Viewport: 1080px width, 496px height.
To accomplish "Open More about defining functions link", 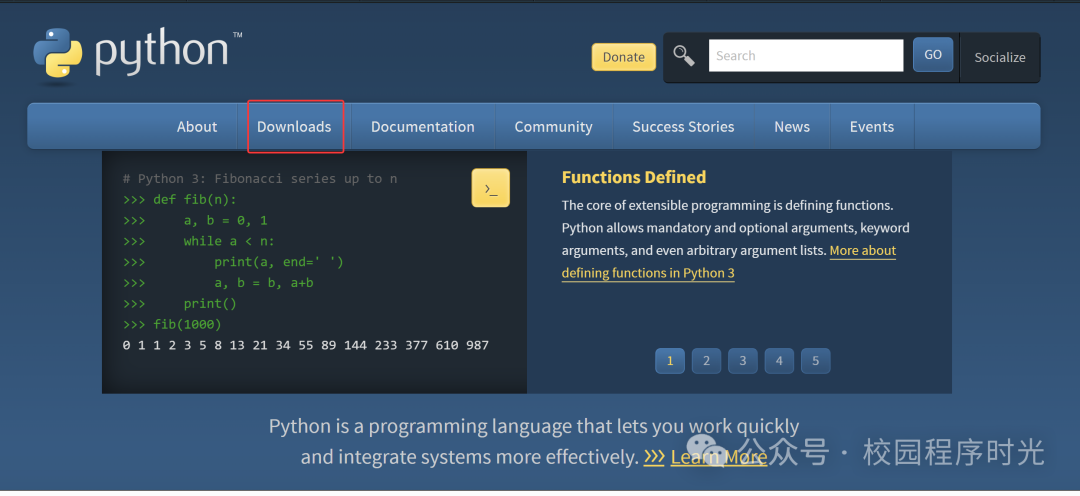I will pos(729,262).
